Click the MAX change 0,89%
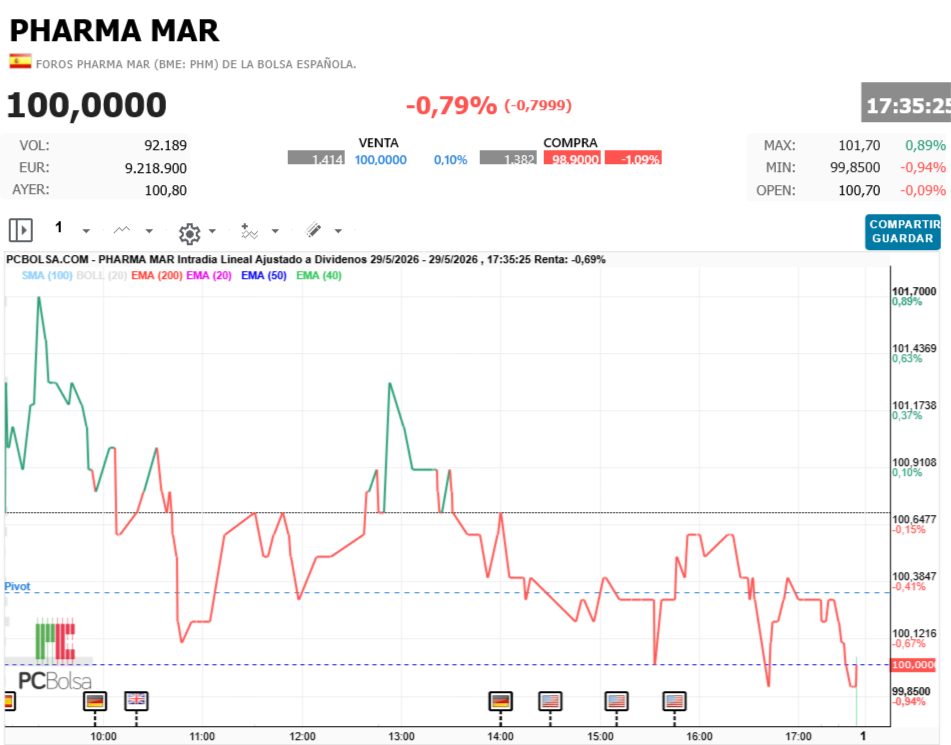The image size is (951, 745). click(x=925, y=146)
